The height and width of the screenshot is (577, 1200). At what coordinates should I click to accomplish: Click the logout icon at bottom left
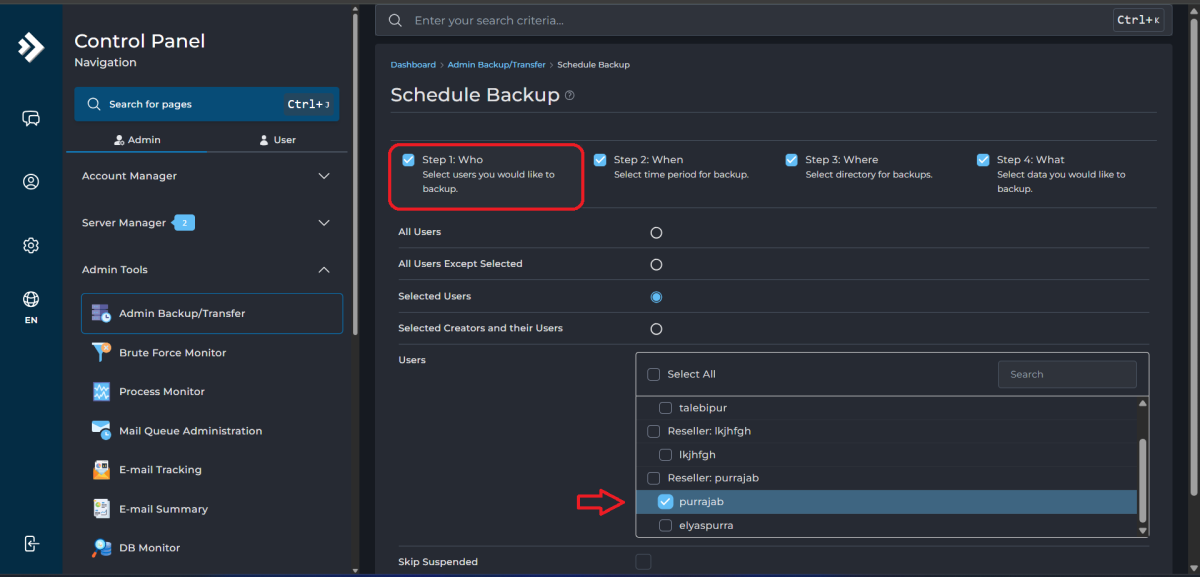coord(31,544)
